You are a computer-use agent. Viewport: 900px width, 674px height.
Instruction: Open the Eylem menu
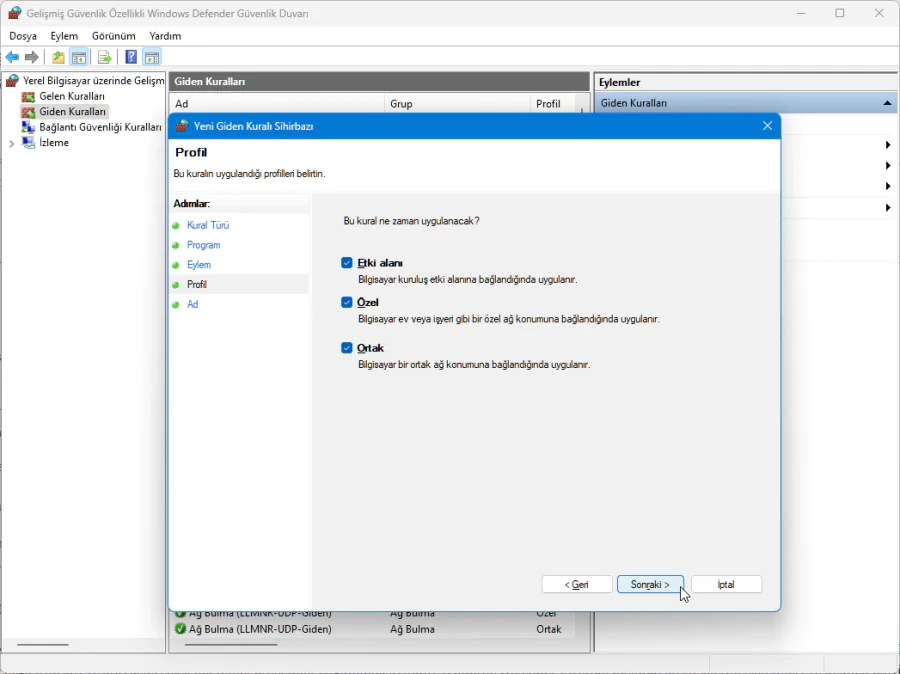click(x=64, y=36)
